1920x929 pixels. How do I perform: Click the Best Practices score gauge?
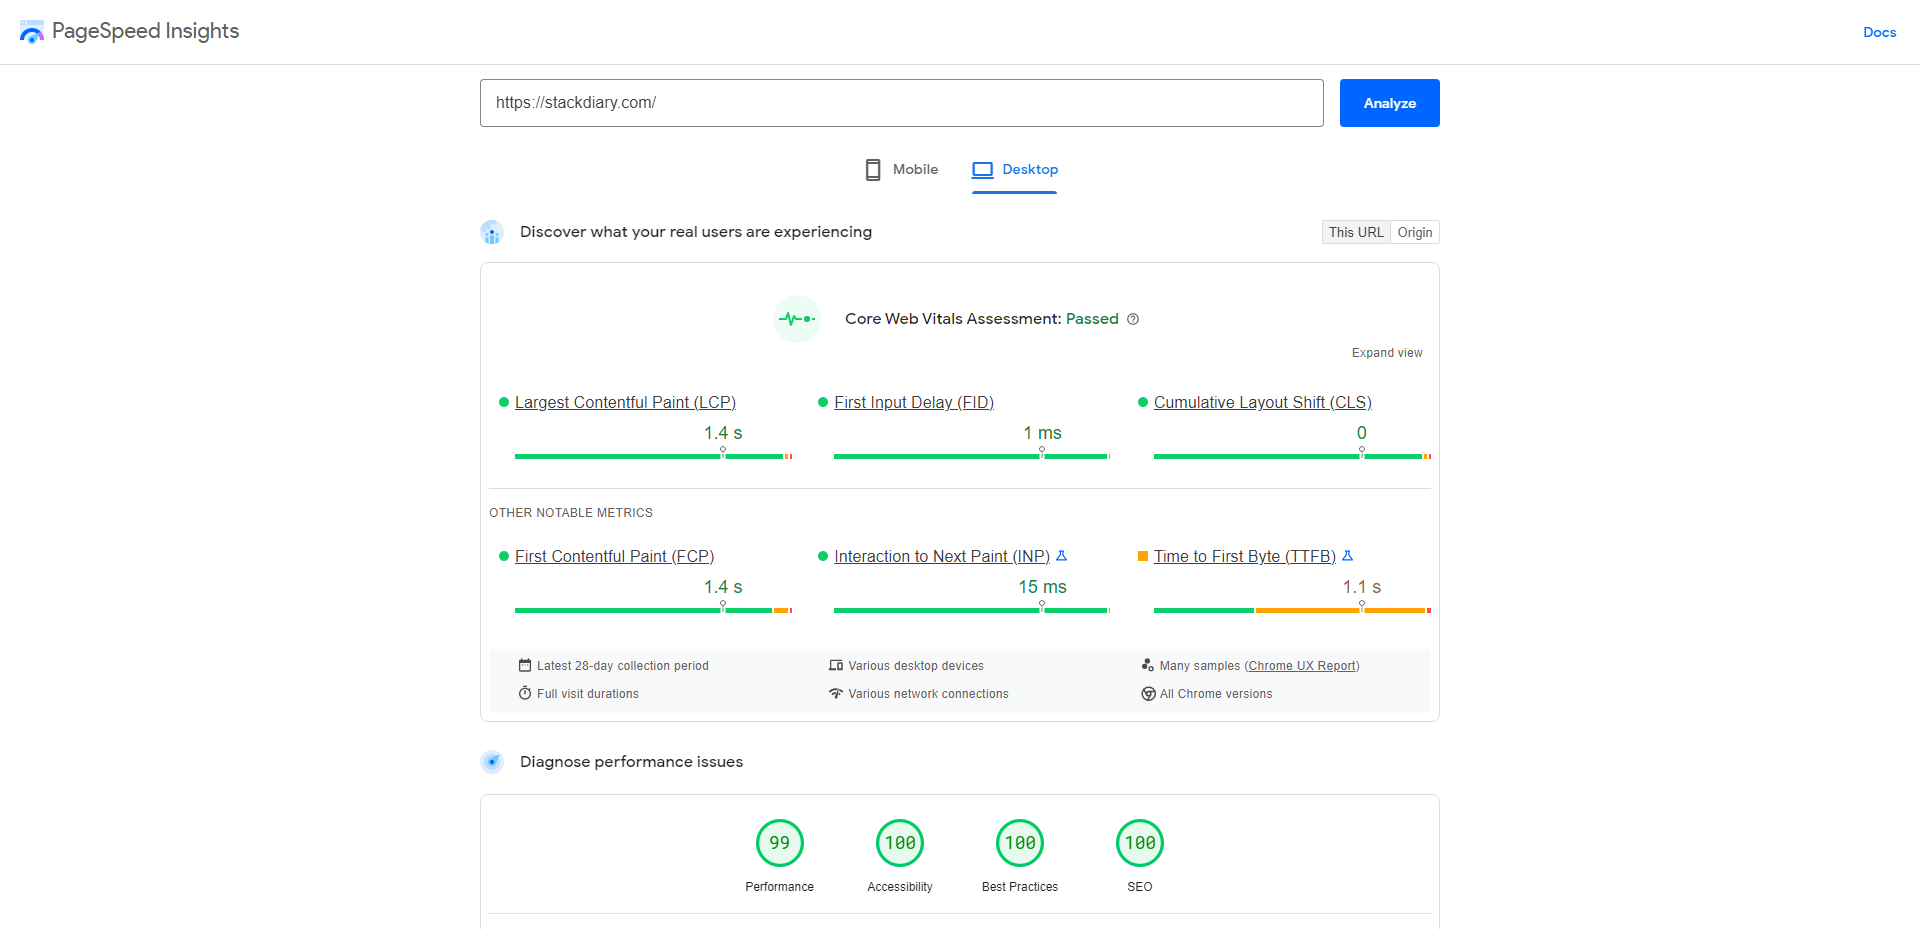pyautogui.click(x=1020, y=843)
